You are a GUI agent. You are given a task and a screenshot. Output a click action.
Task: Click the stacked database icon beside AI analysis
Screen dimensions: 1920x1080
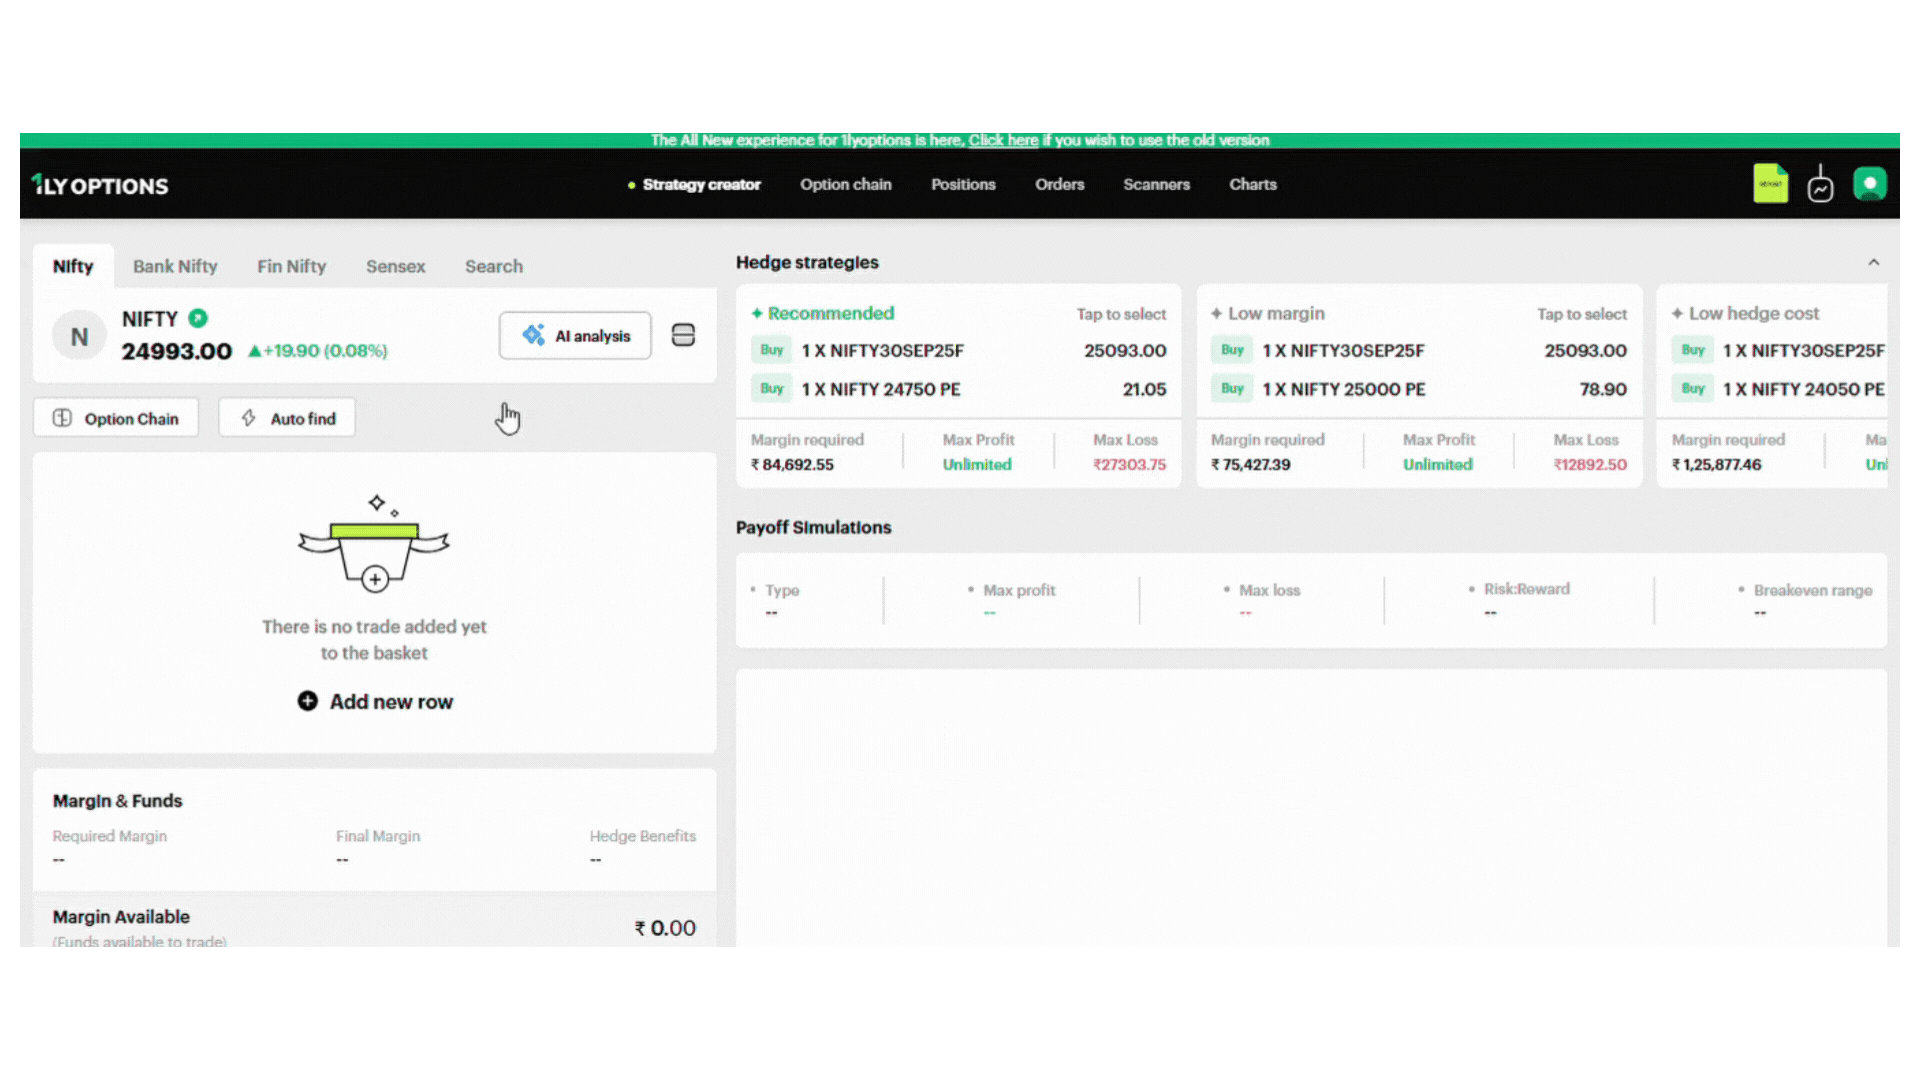click(683, 335)
